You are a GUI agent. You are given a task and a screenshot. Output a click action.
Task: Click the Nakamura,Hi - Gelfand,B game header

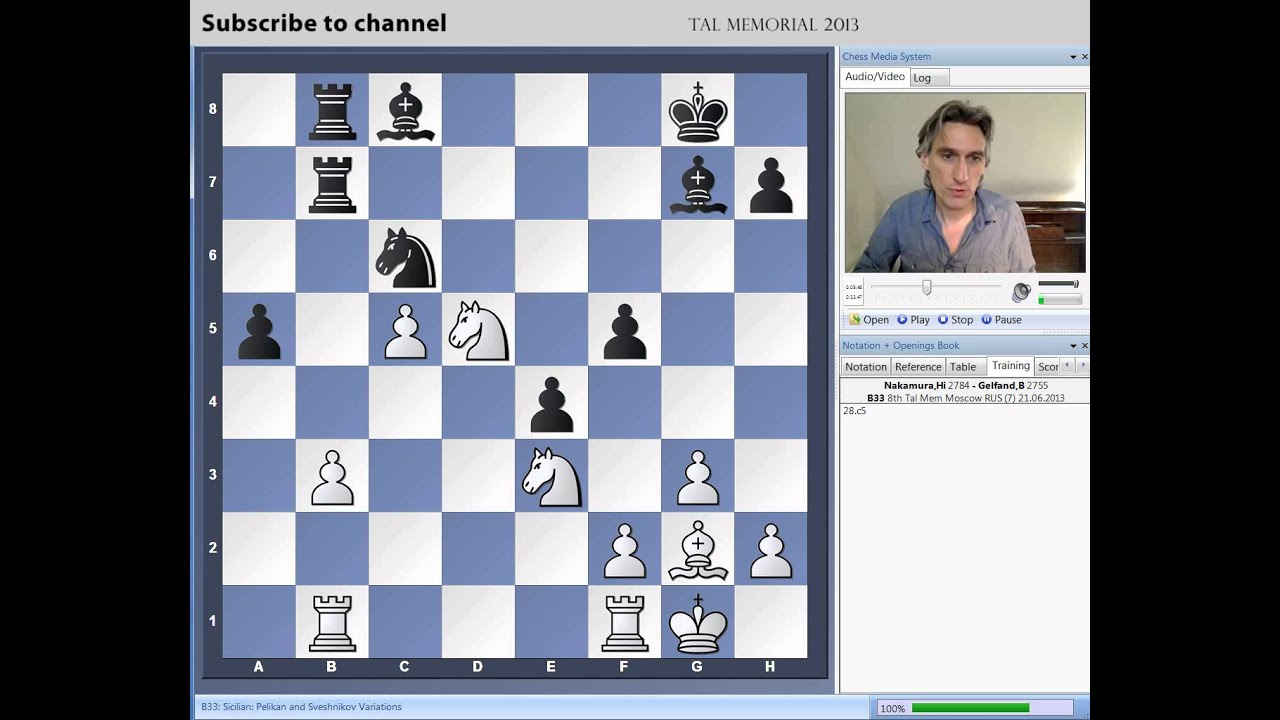tap(966, 386)
